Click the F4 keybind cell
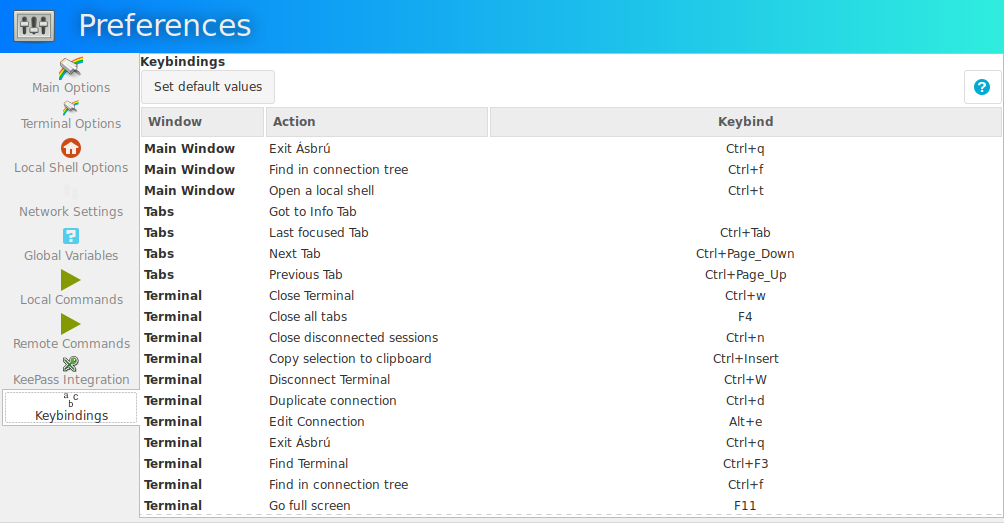This screenshot has width=1004, height=523. 745,317
